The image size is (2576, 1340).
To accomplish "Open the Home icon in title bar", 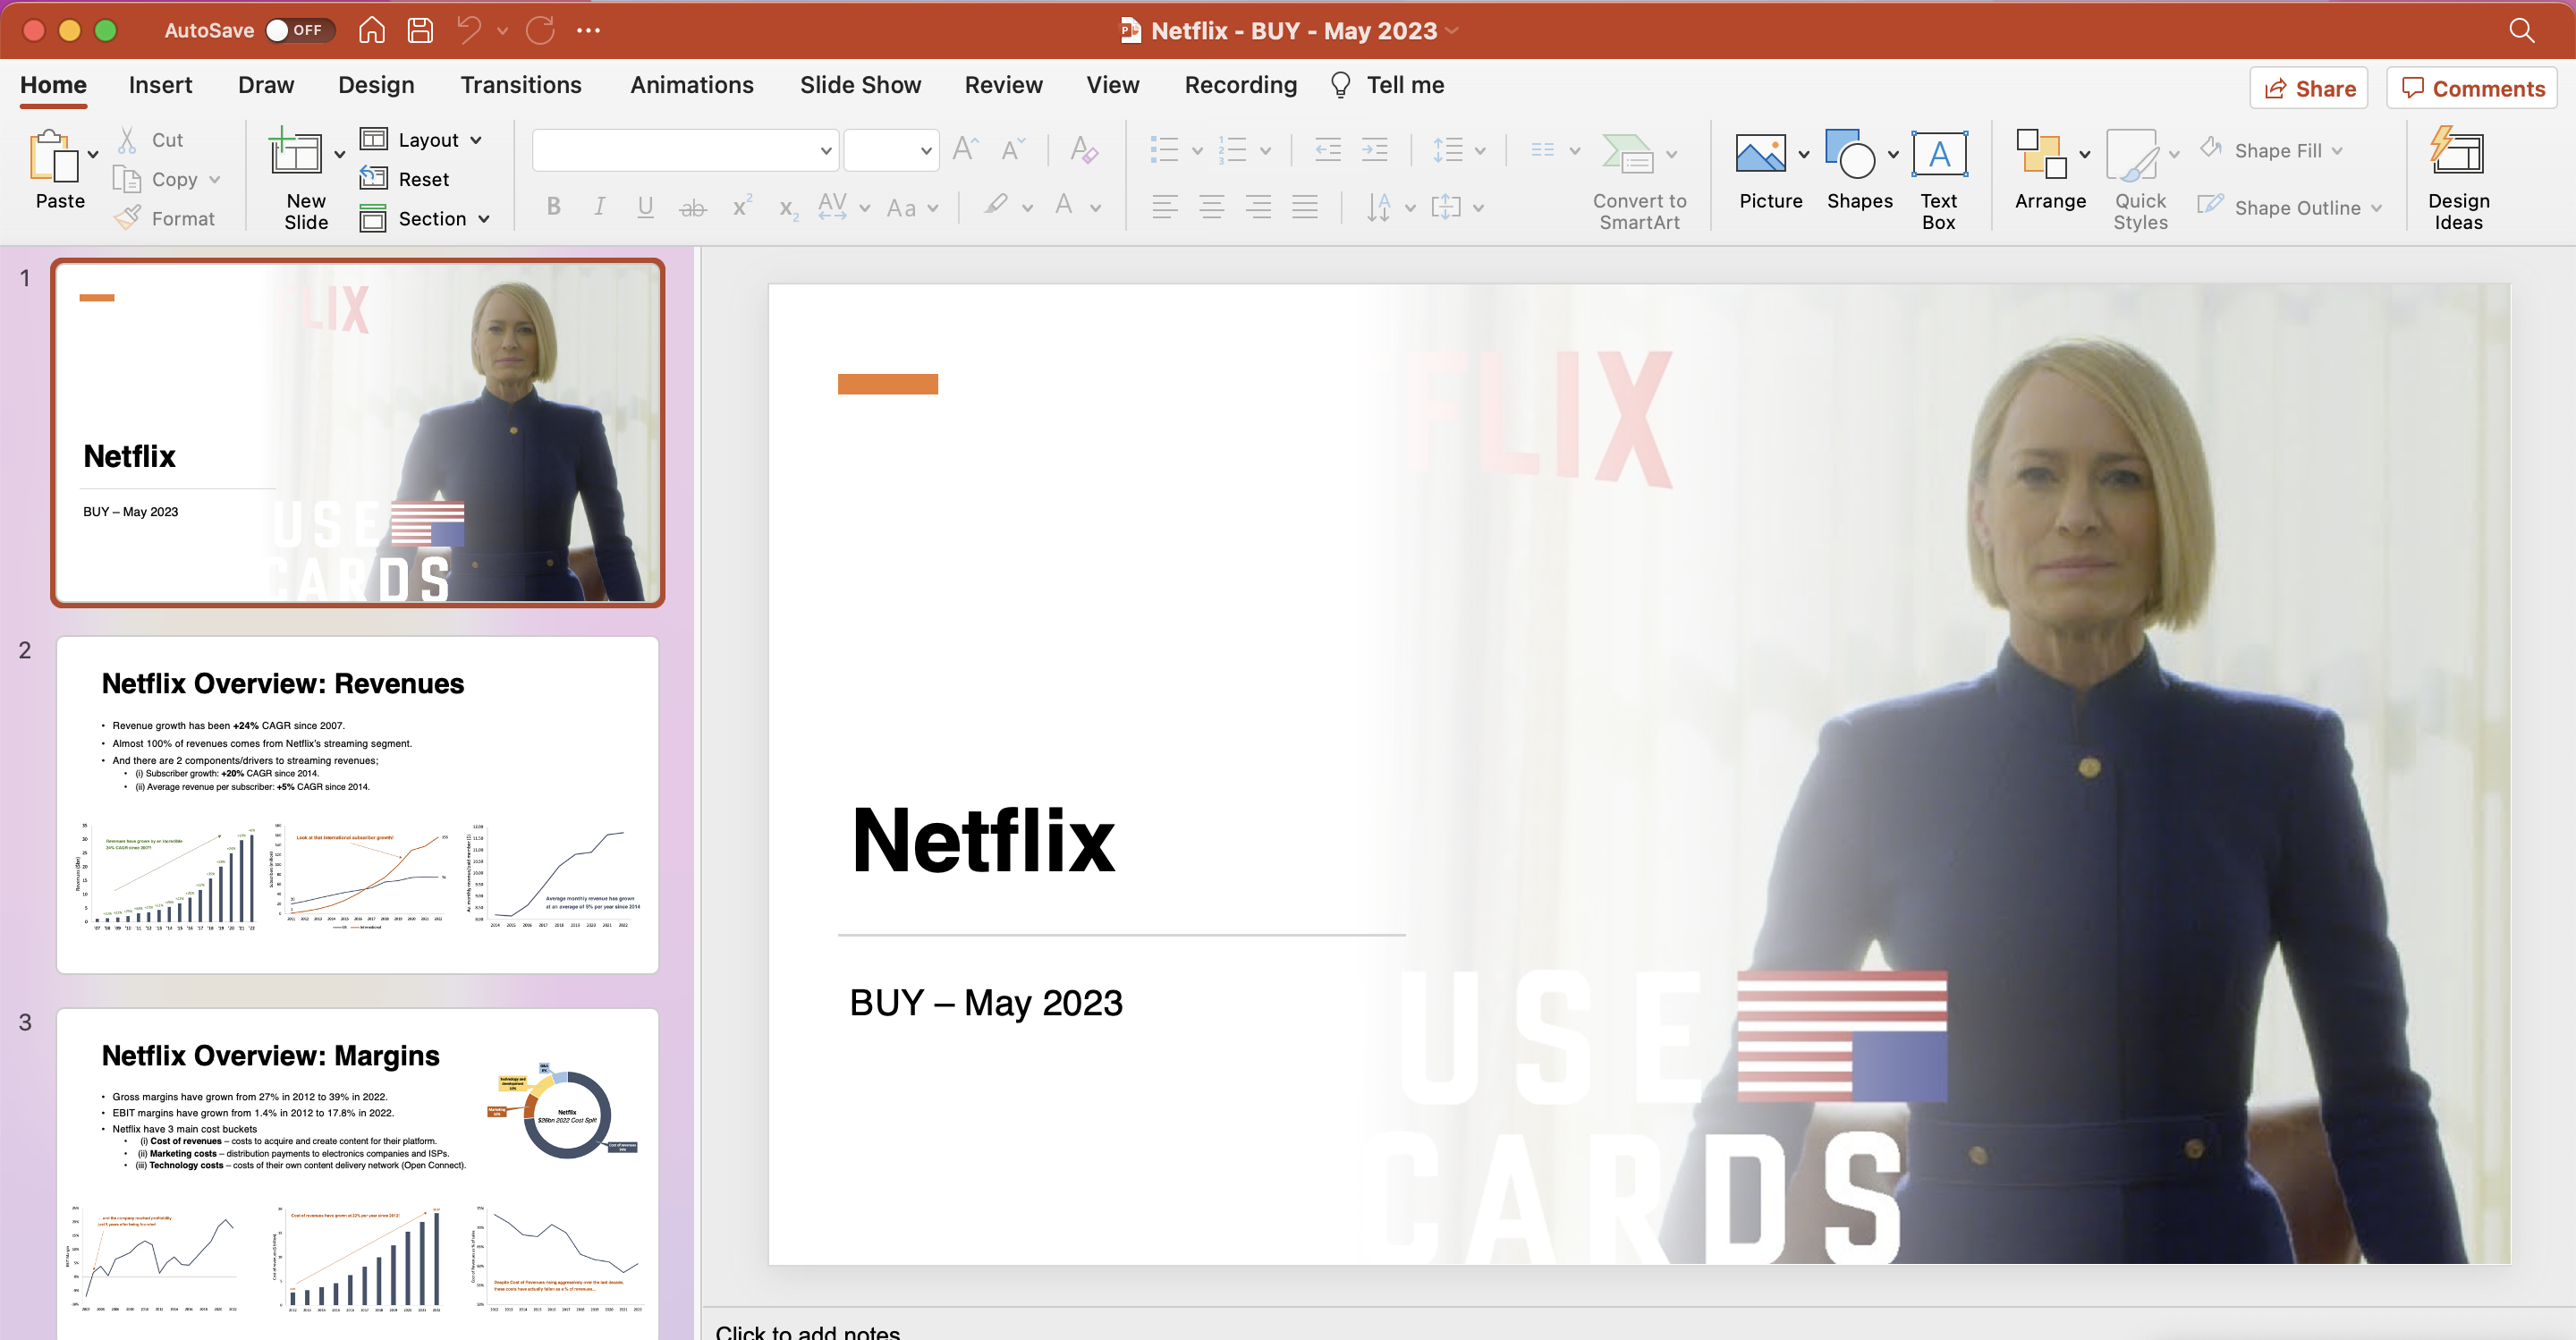I will click(371, 30).
